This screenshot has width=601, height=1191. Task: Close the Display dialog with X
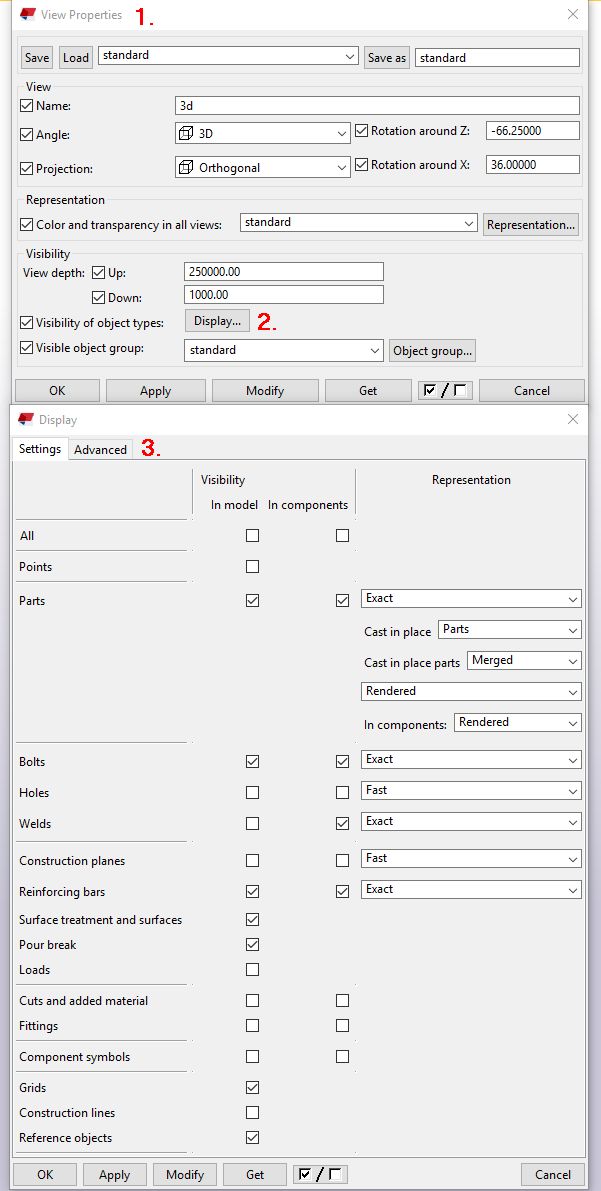tap(573, 420)
